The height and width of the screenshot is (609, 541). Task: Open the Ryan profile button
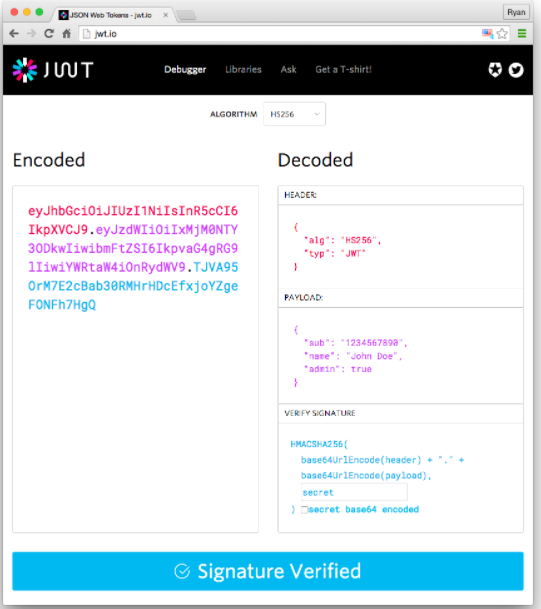(x=516, y=12)
